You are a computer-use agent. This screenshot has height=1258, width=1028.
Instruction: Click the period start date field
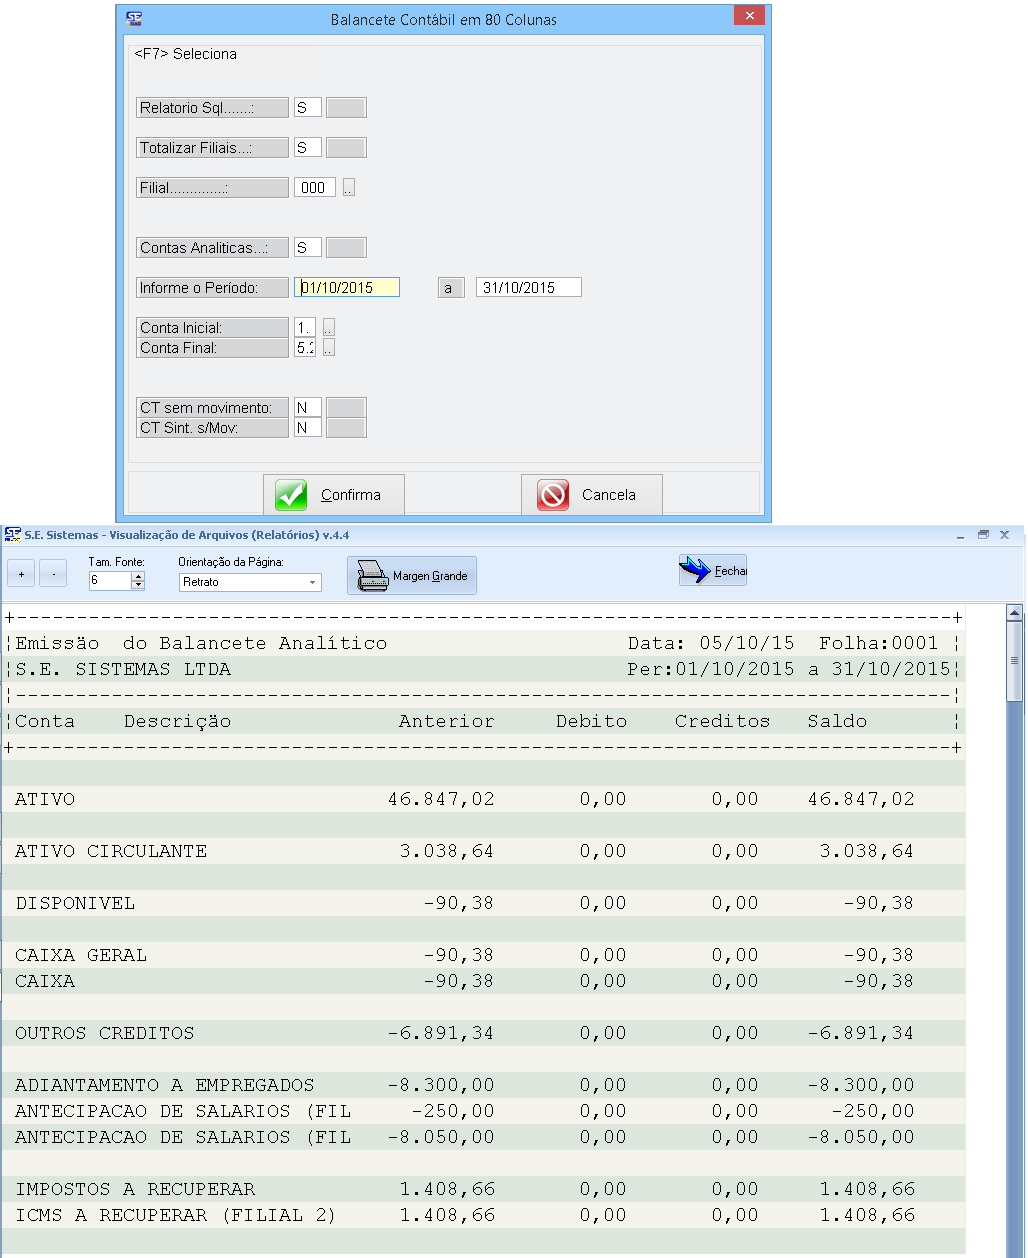point(347,288)
